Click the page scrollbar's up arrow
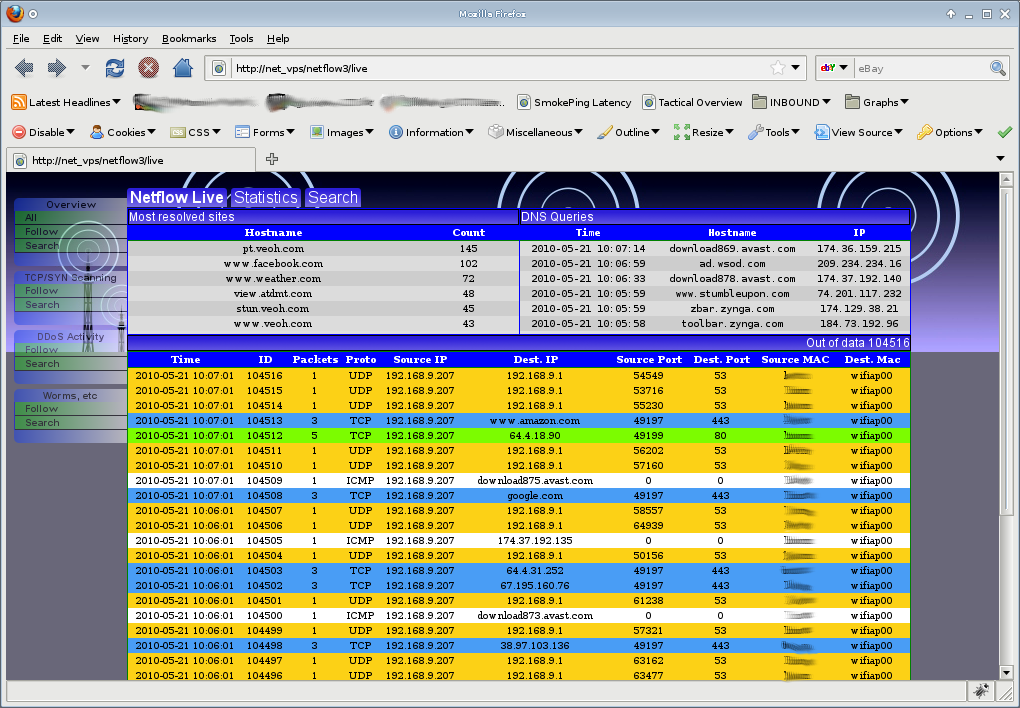This screenshot has height=708, width=1020. click(x=1006, y=179)
